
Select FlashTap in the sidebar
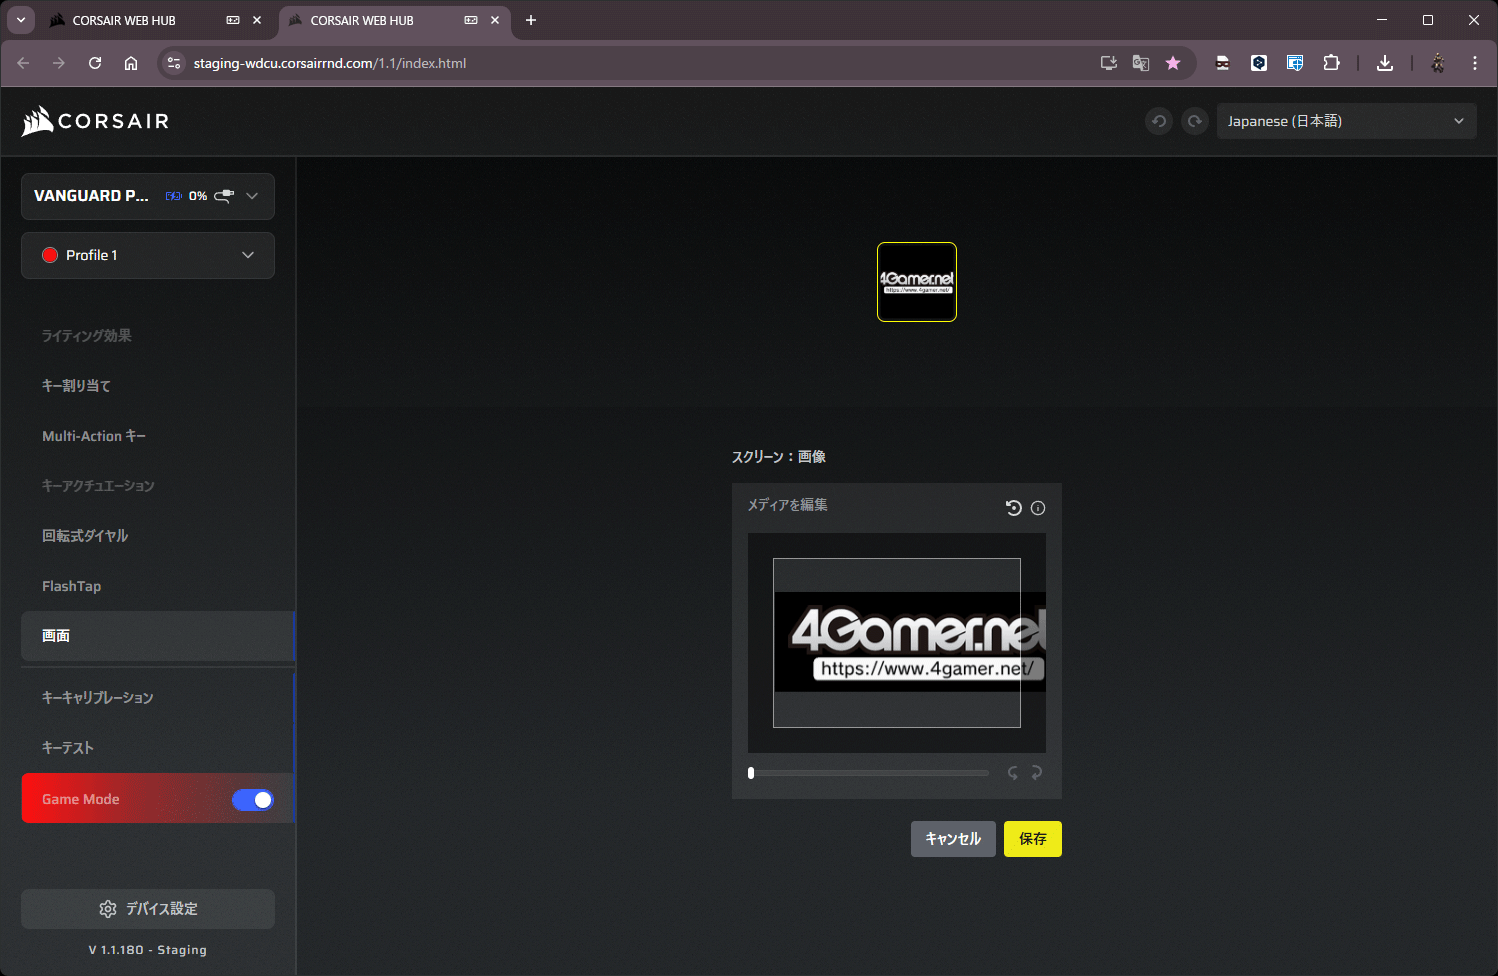pyautogui.click(x=72, y=586)
